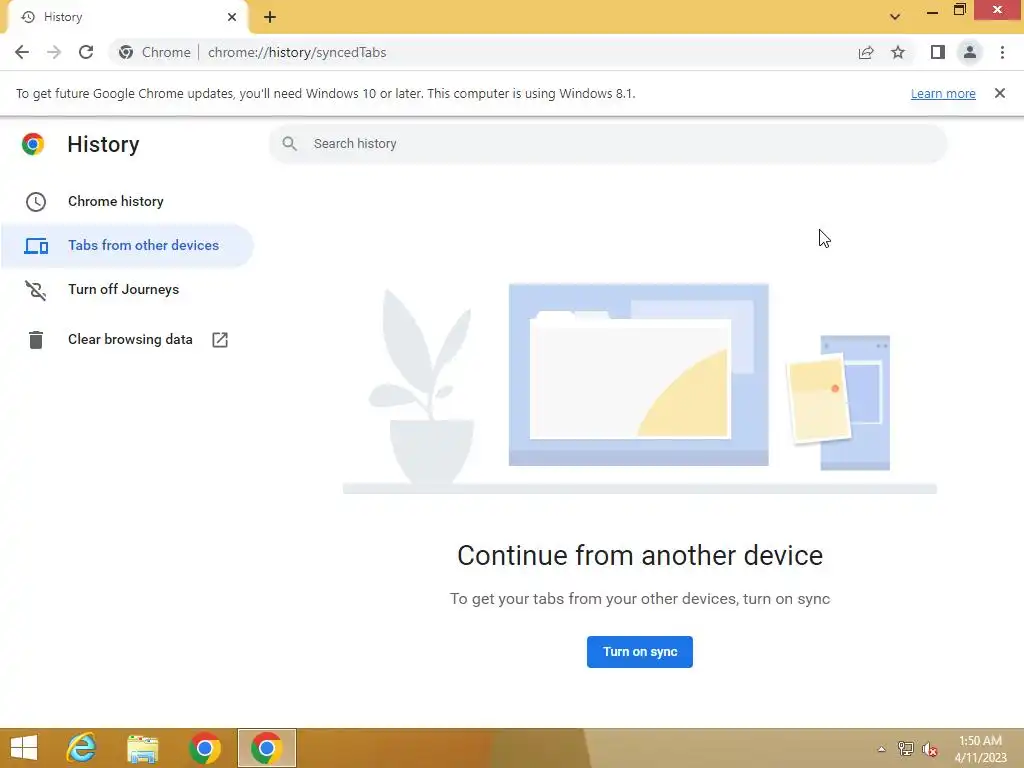Open Chrome's three-dot menu
The image size is (1024, 768).
pyautogui.click(x=1002, y=52)
